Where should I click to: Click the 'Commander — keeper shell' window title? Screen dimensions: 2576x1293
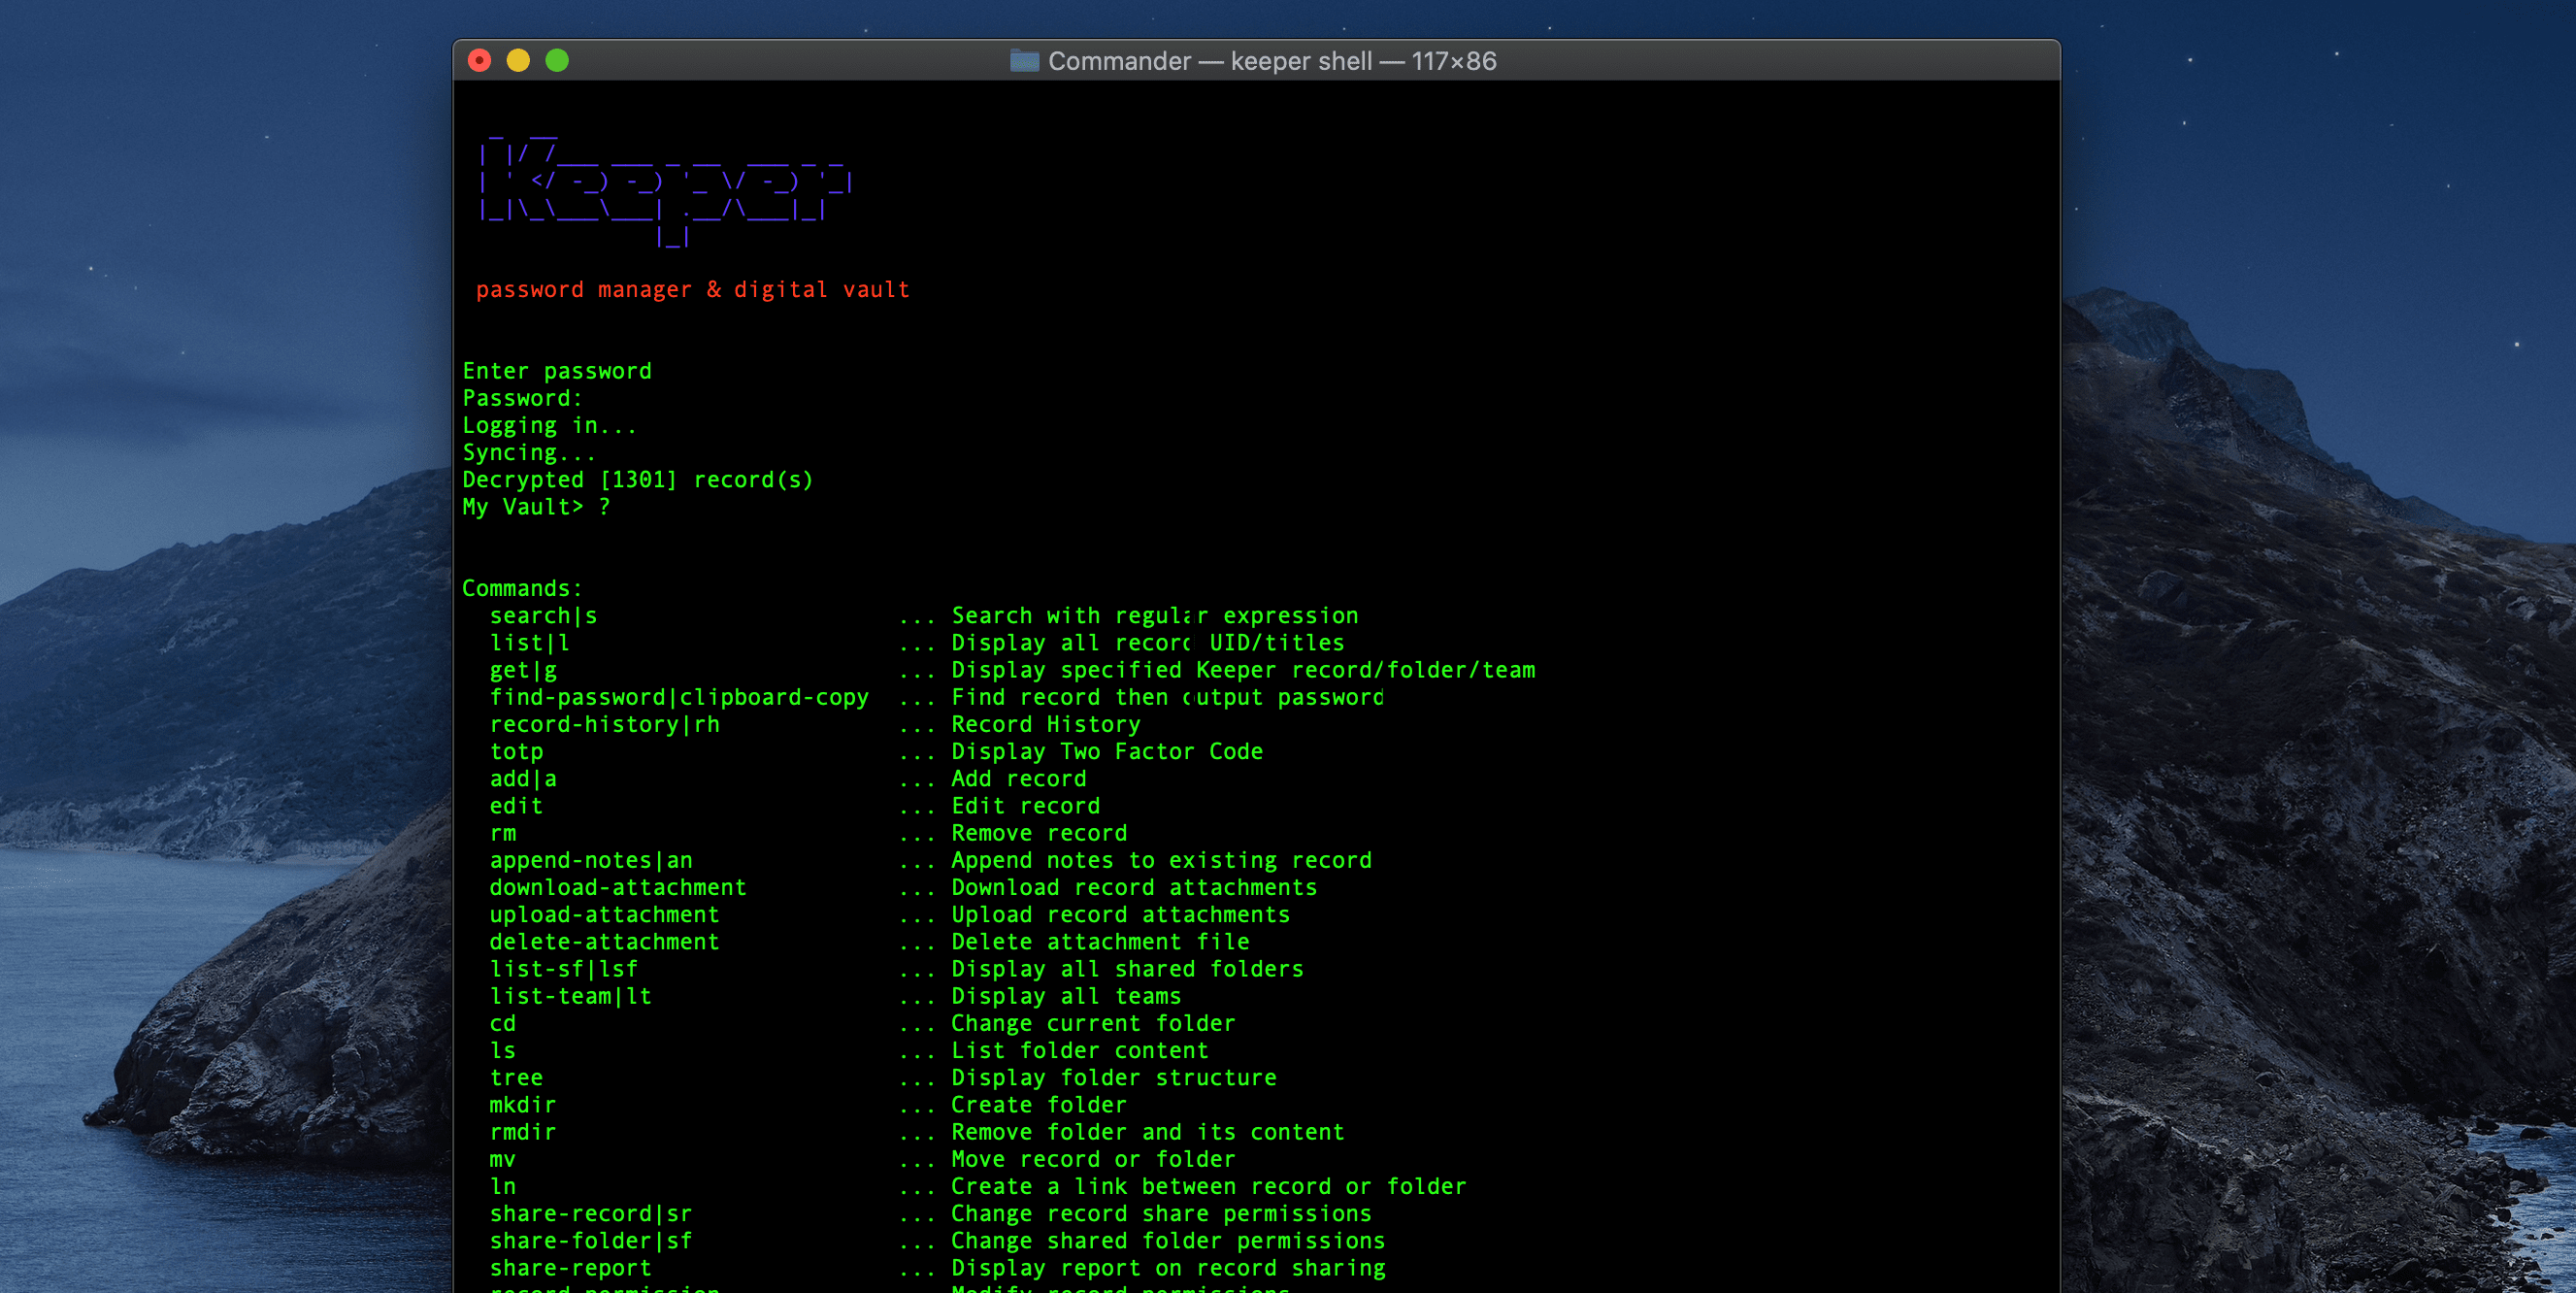pyautogui.click(x=1272, y=61)
